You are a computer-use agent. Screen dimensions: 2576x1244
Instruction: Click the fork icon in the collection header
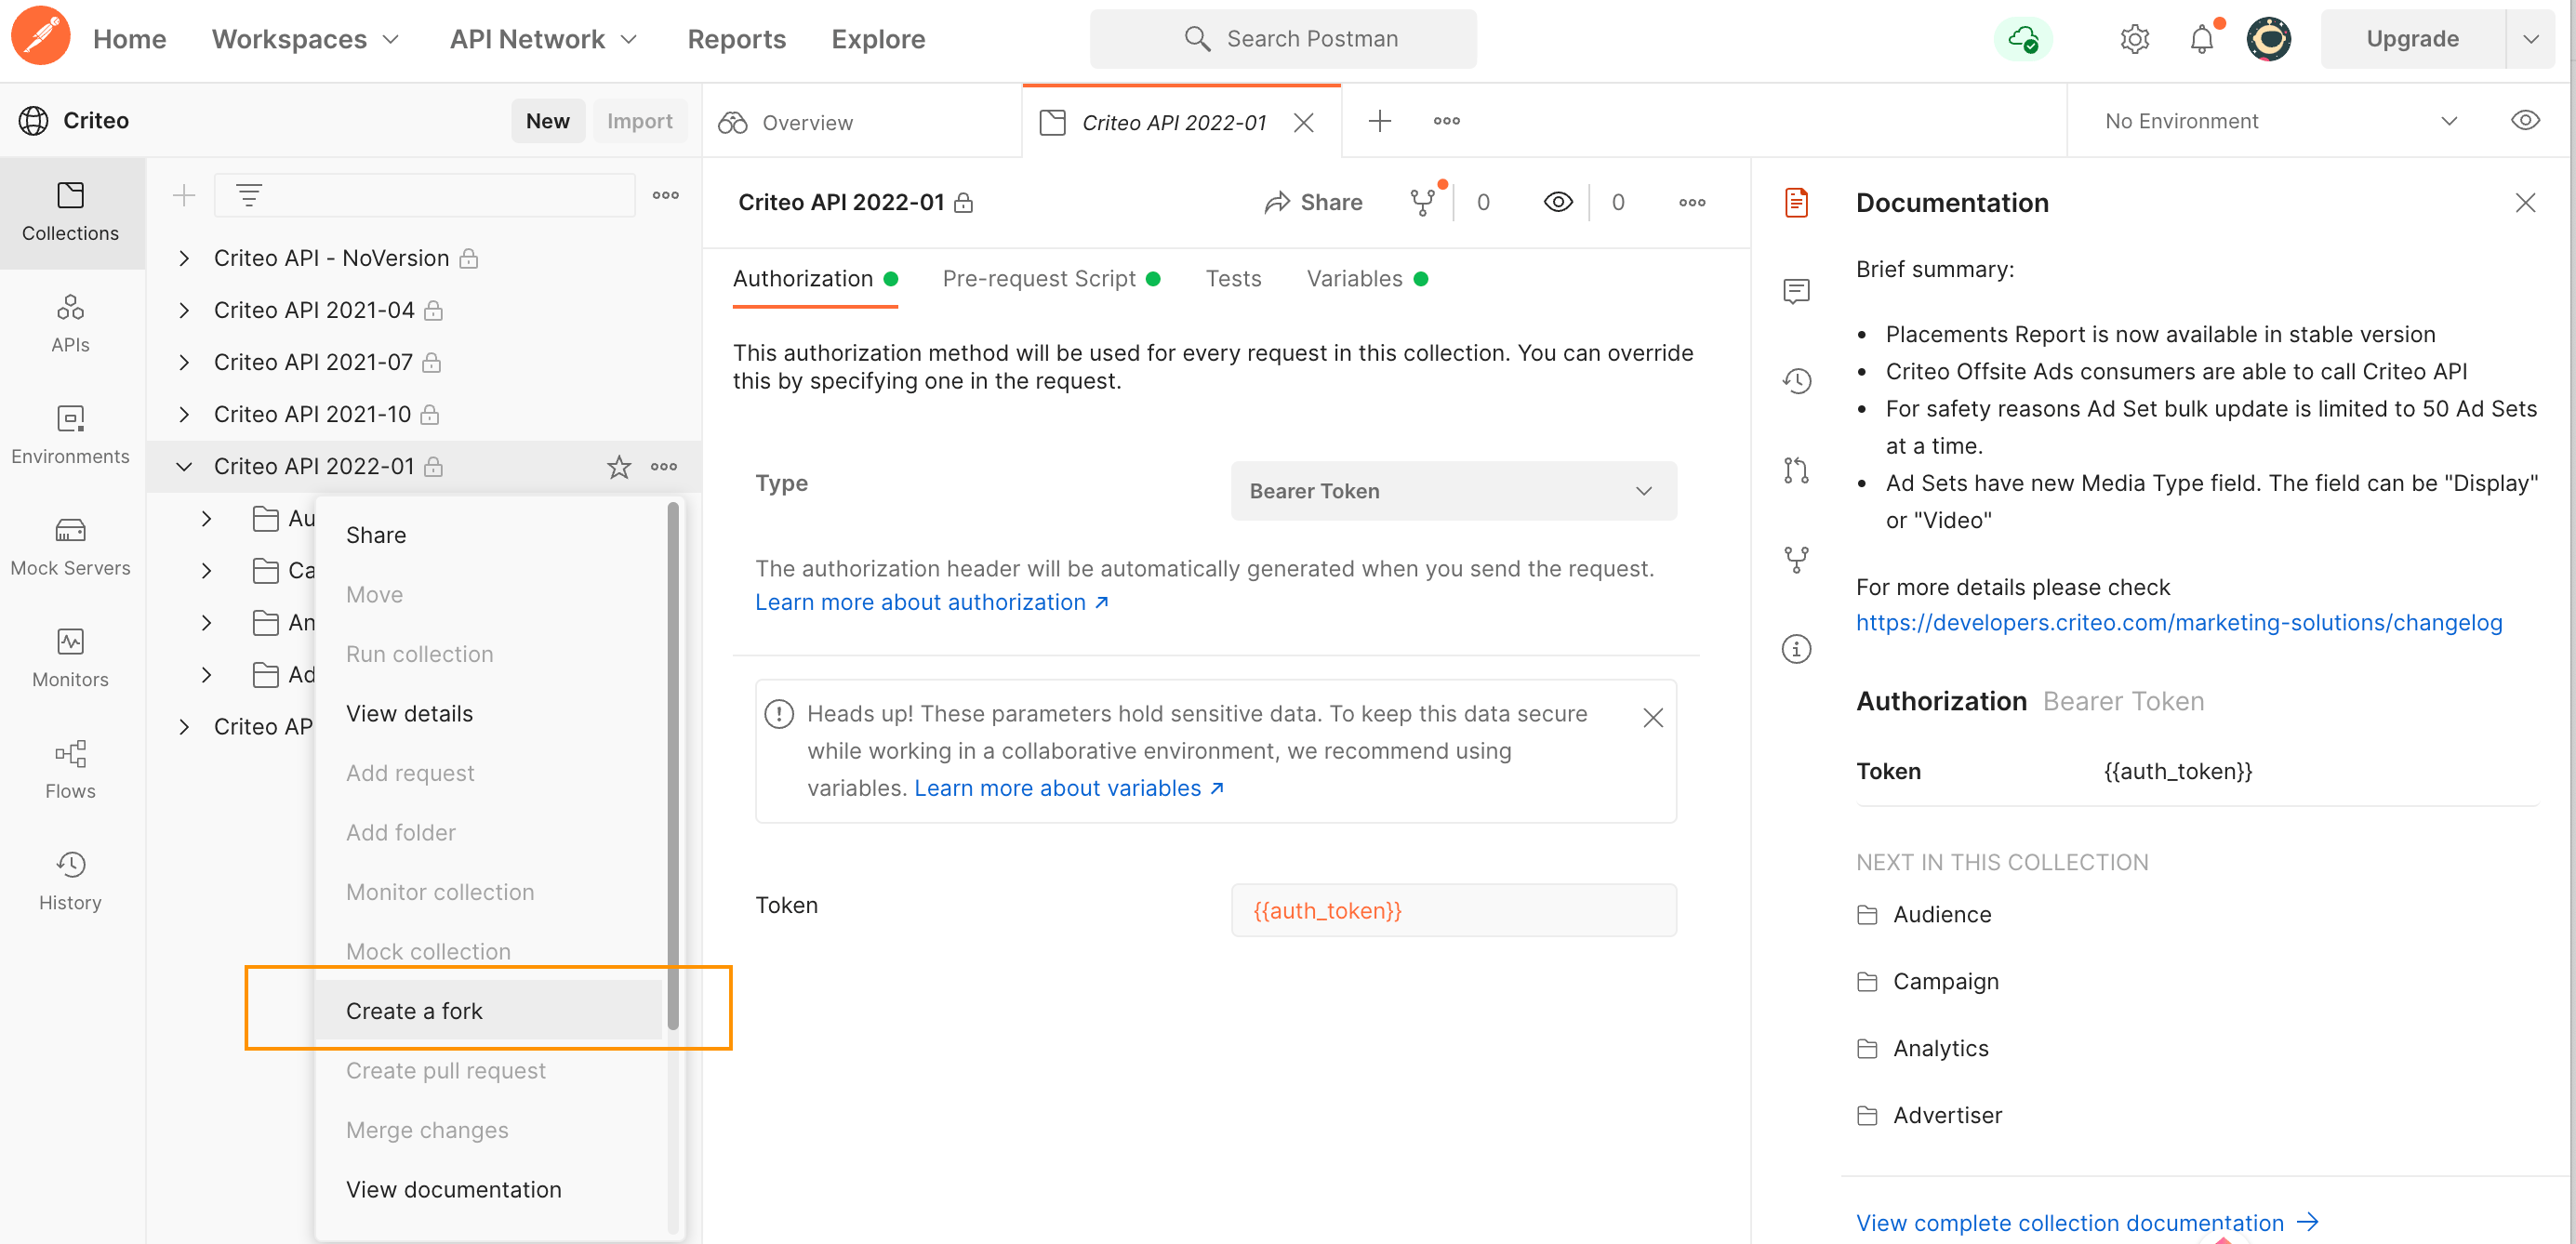coord(1423,202)
